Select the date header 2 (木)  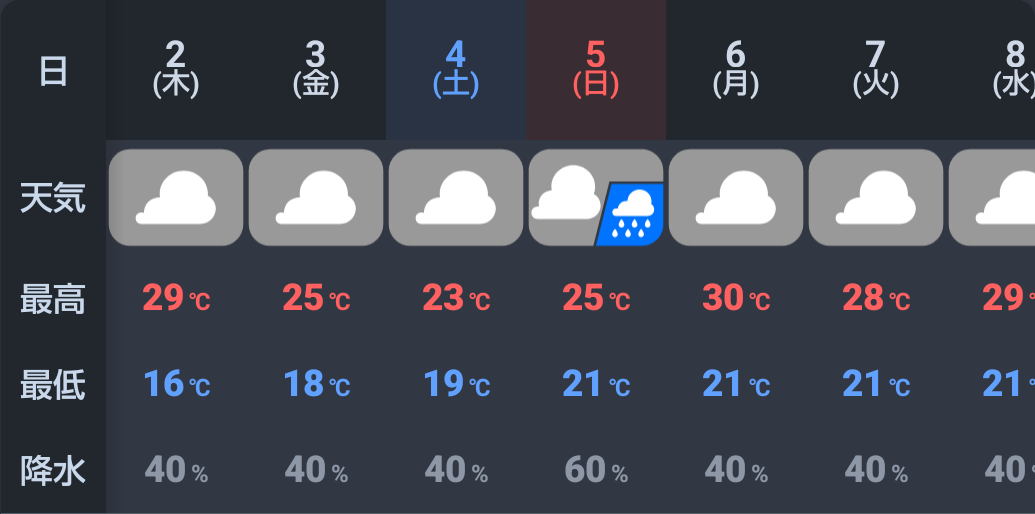click(x=176, y=68)
